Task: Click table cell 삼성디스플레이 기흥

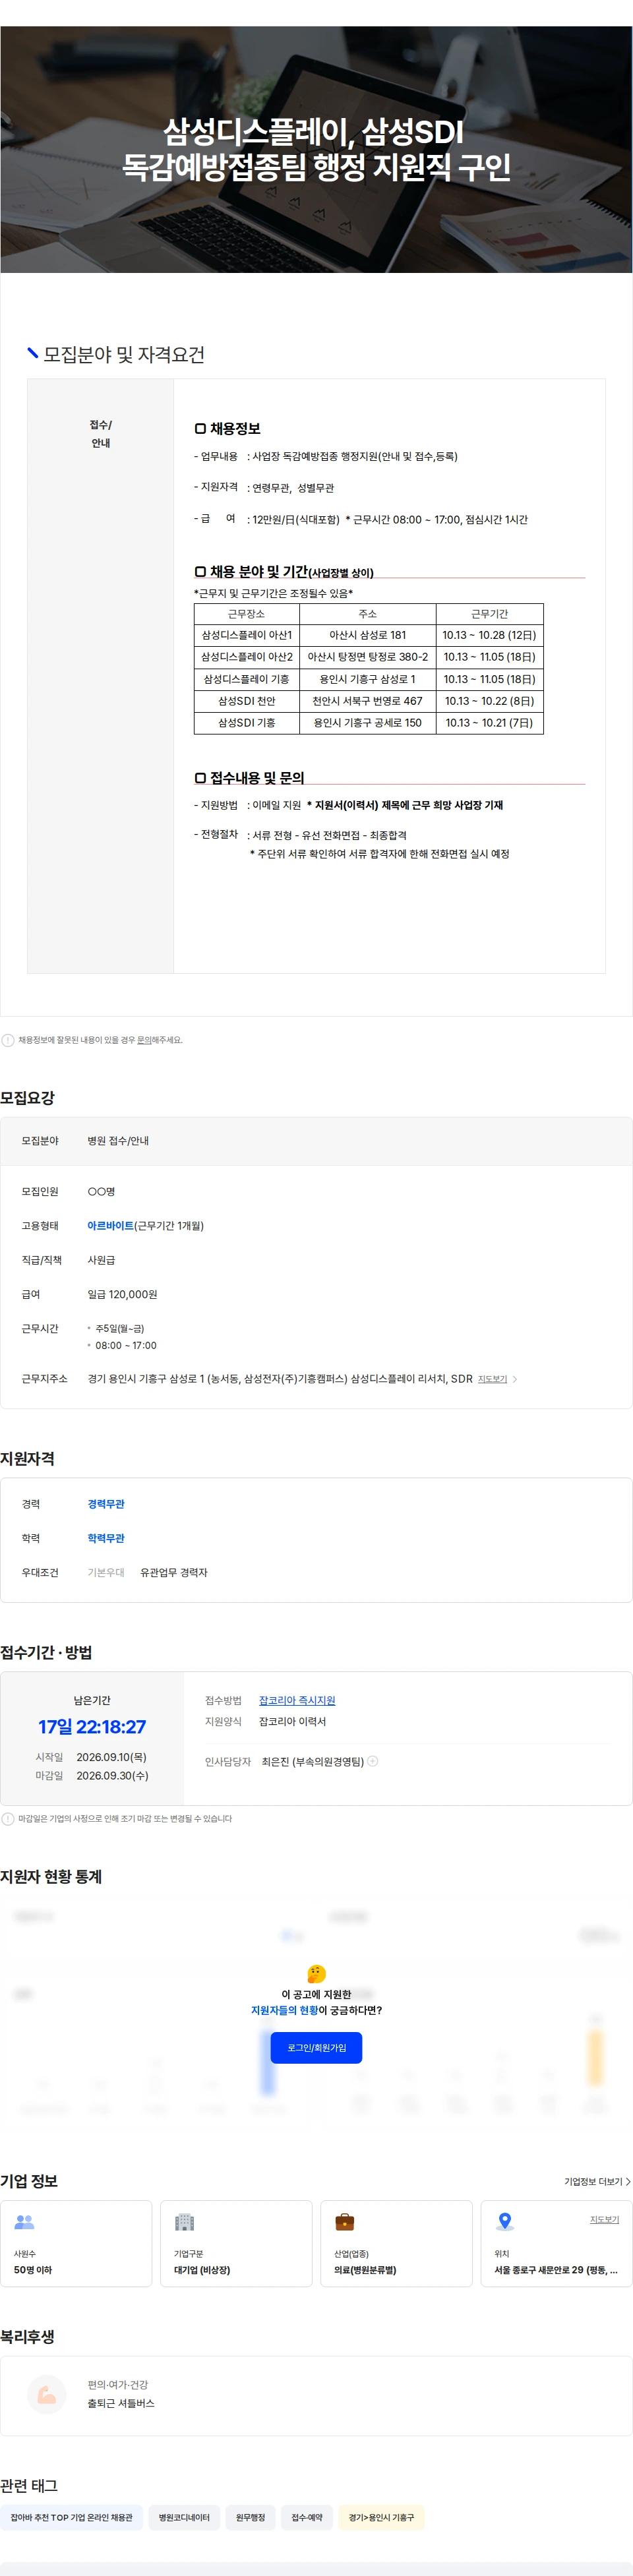Action: pos(247,679)
